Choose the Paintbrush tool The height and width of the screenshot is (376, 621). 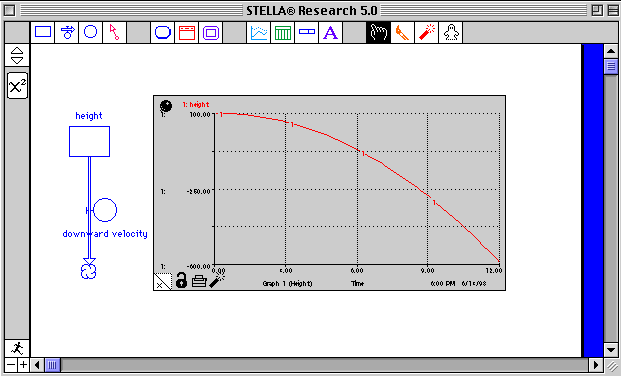click(x=402, y=32)
